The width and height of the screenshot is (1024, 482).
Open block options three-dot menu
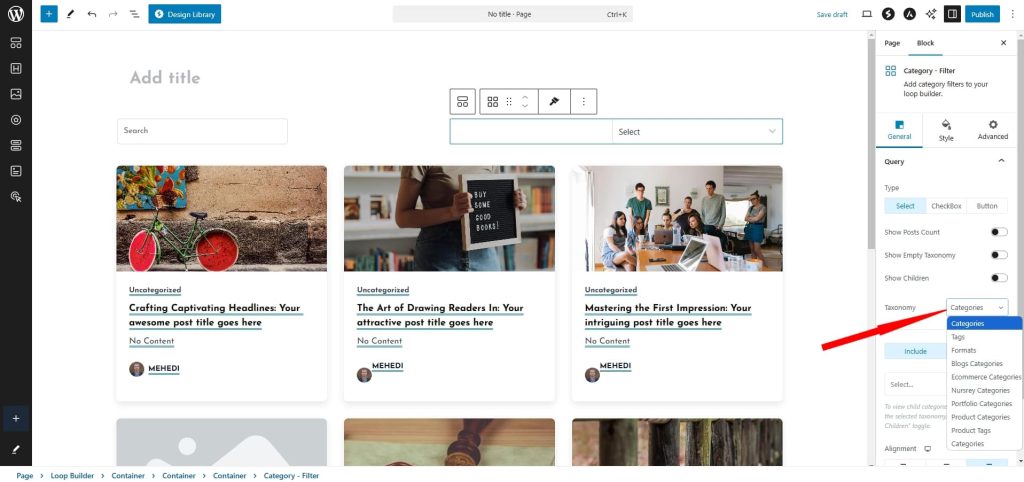click(x=583, y=102)
